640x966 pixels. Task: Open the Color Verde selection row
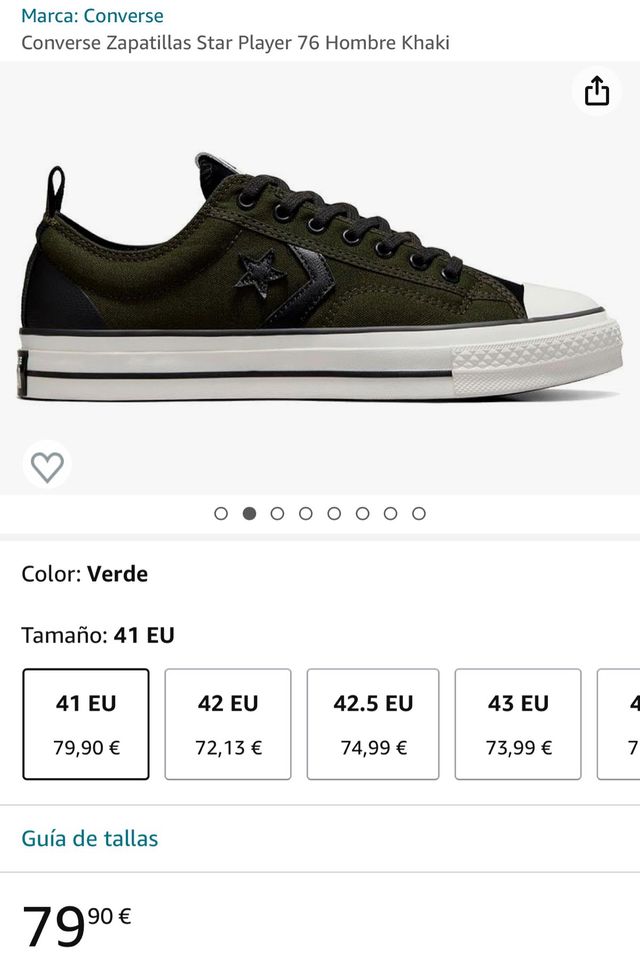tap(83, 574)
